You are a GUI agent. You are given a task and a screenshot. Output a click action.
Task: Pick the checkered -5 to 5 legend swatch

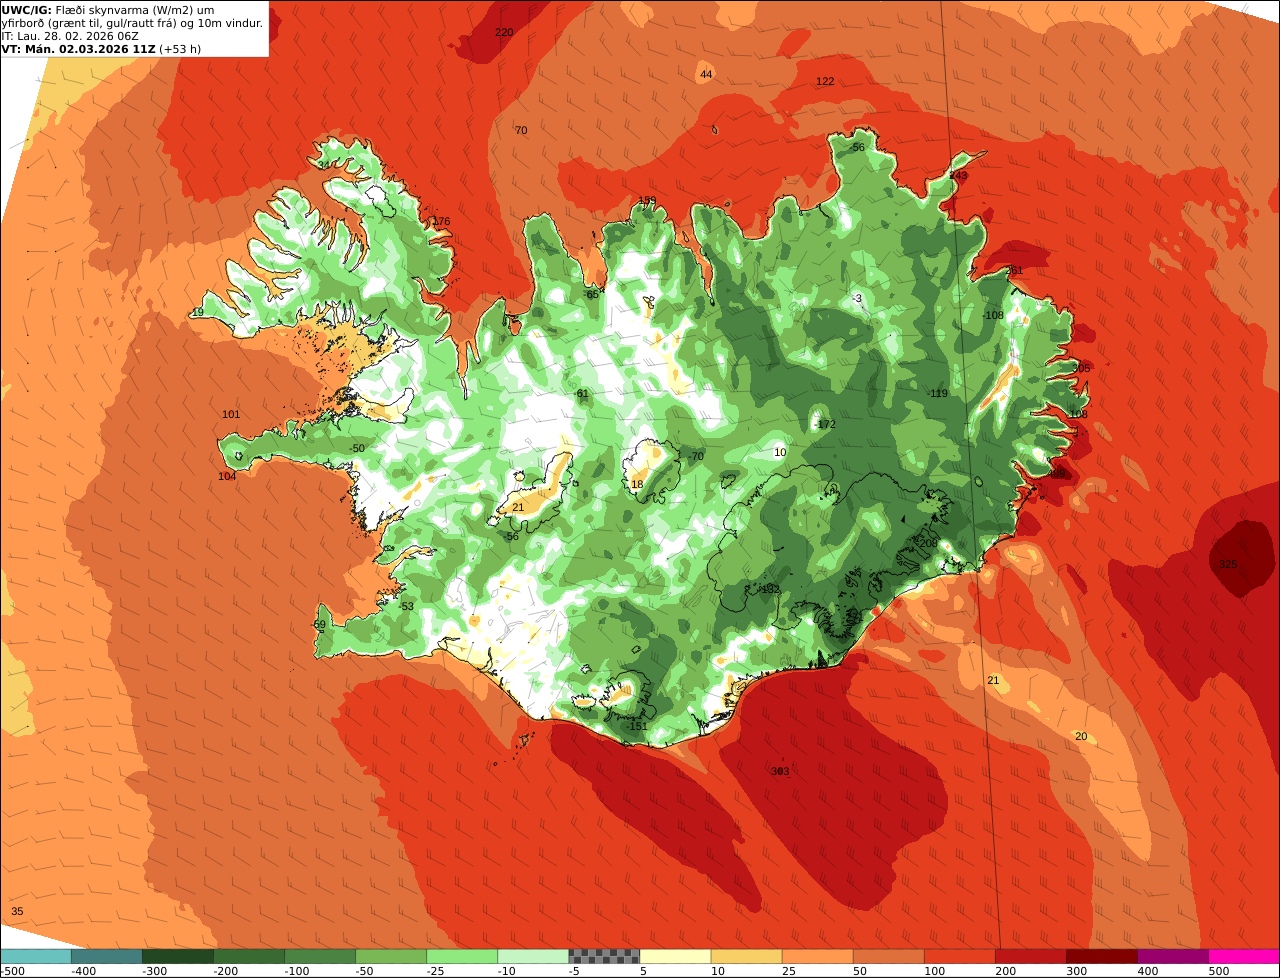point(604,957)
